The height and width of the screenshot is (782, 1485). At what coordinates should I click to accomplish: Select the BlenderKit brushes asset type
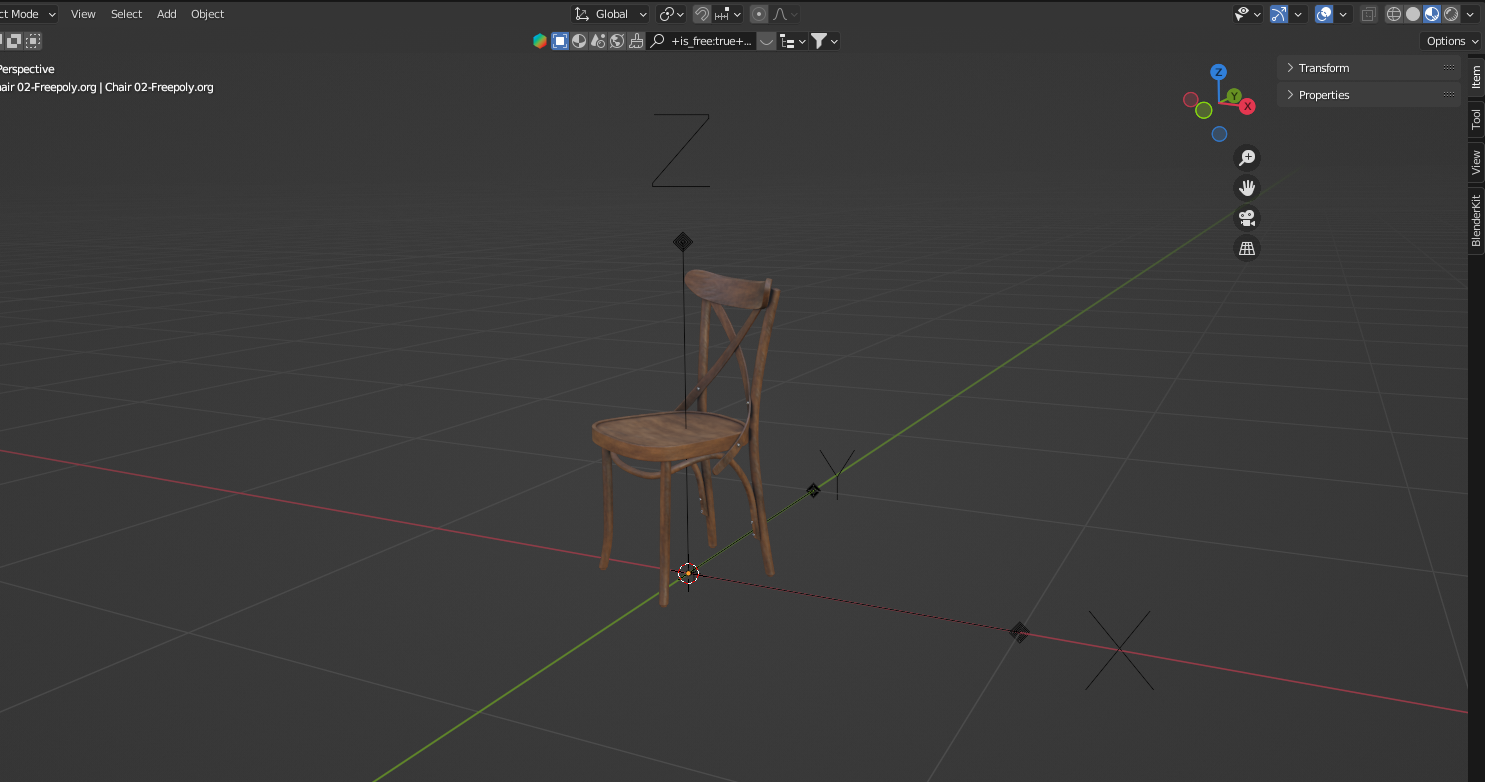[x=636, y=41]
